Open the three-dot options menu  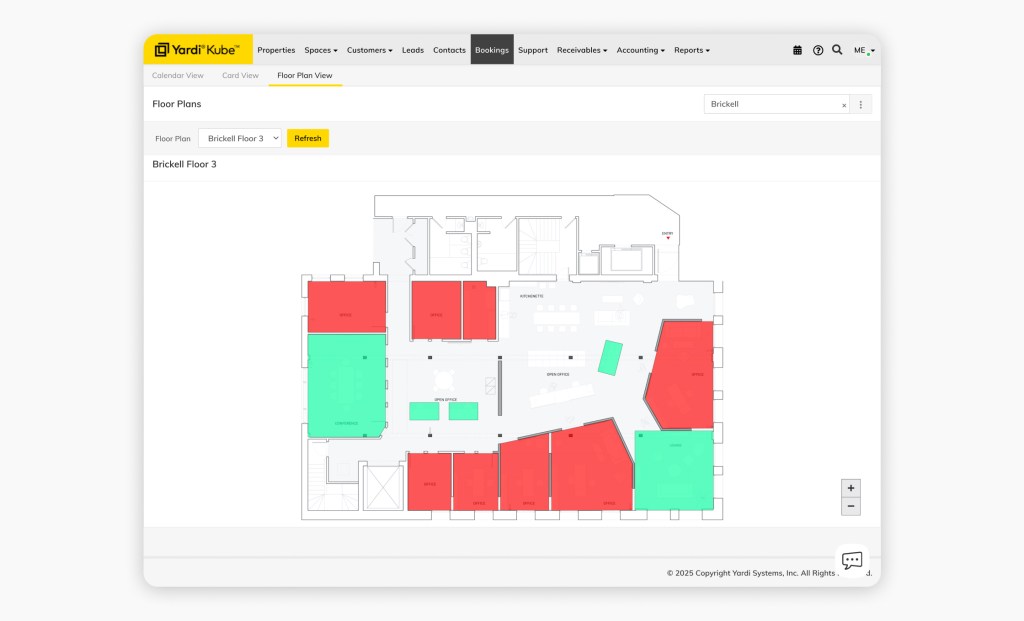pyautogui.click(x=861, y=104)
